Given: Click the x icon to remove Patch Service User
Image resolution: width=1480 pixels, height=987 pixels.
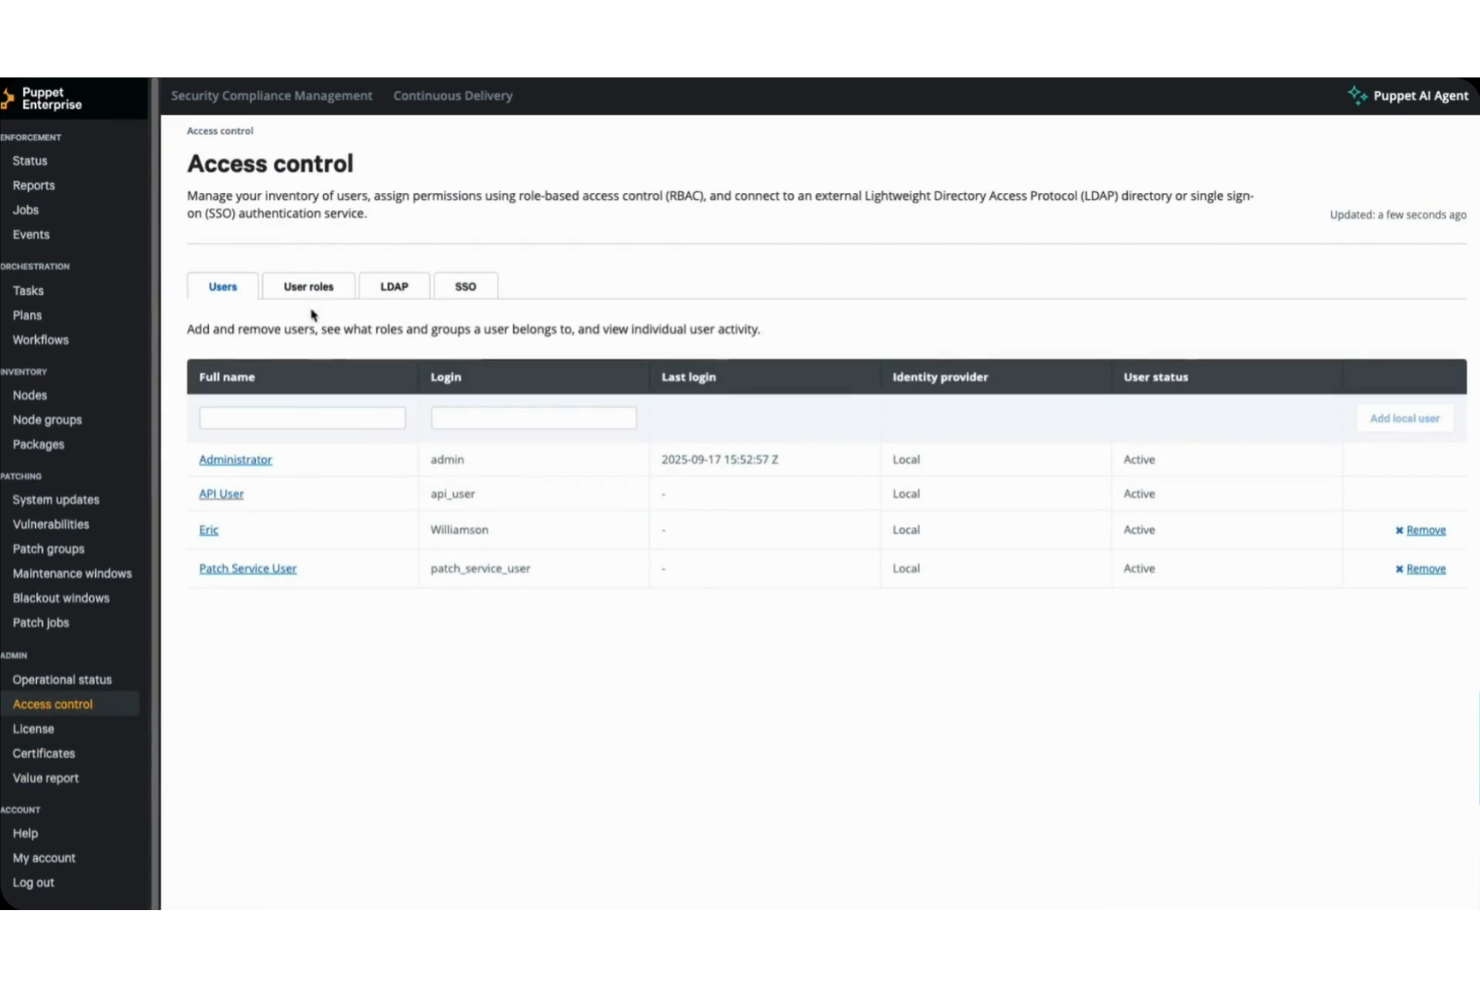Looking at the screenshot, I should click(1399, 568).
